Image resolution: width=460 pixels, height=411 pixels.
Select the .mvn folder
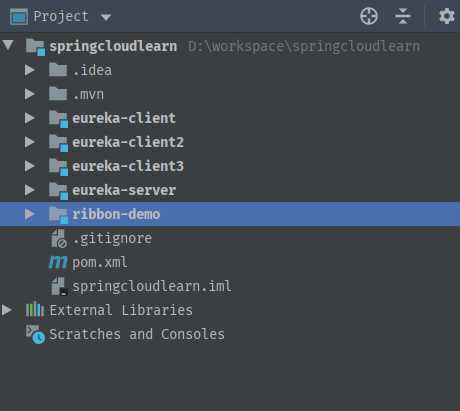[88, 95]
